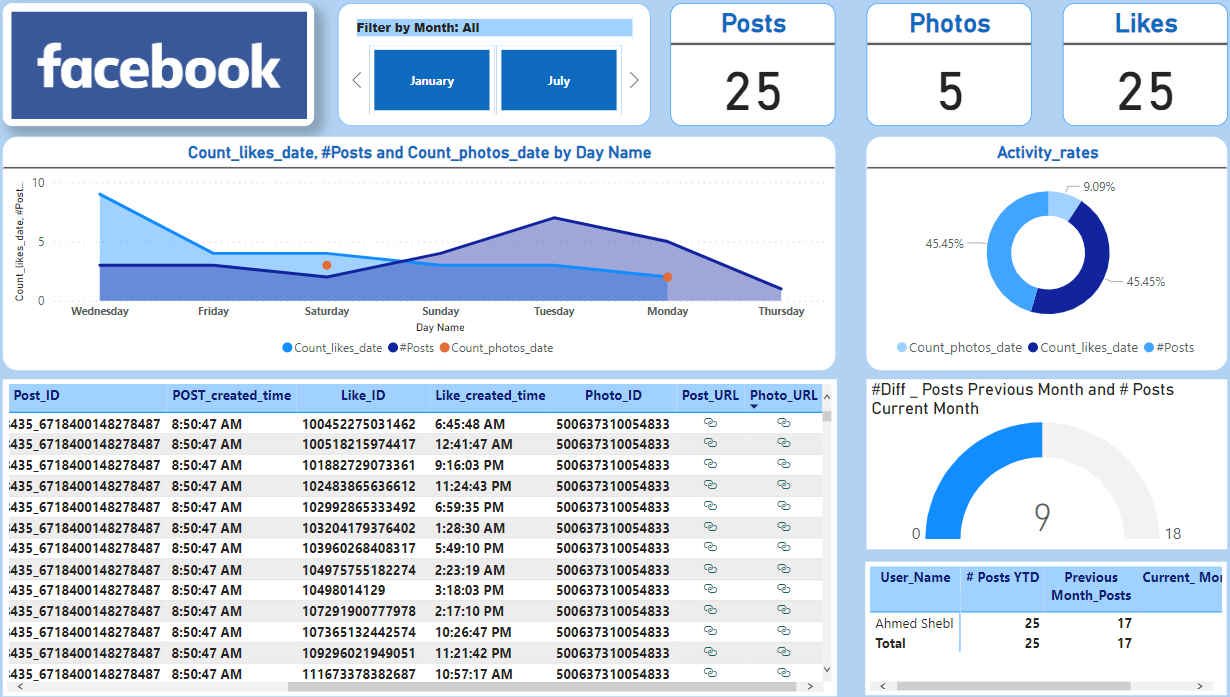Click the left chevron in month slicer
This screenshot has height=697, width=1230.
[x=354, y=81]
